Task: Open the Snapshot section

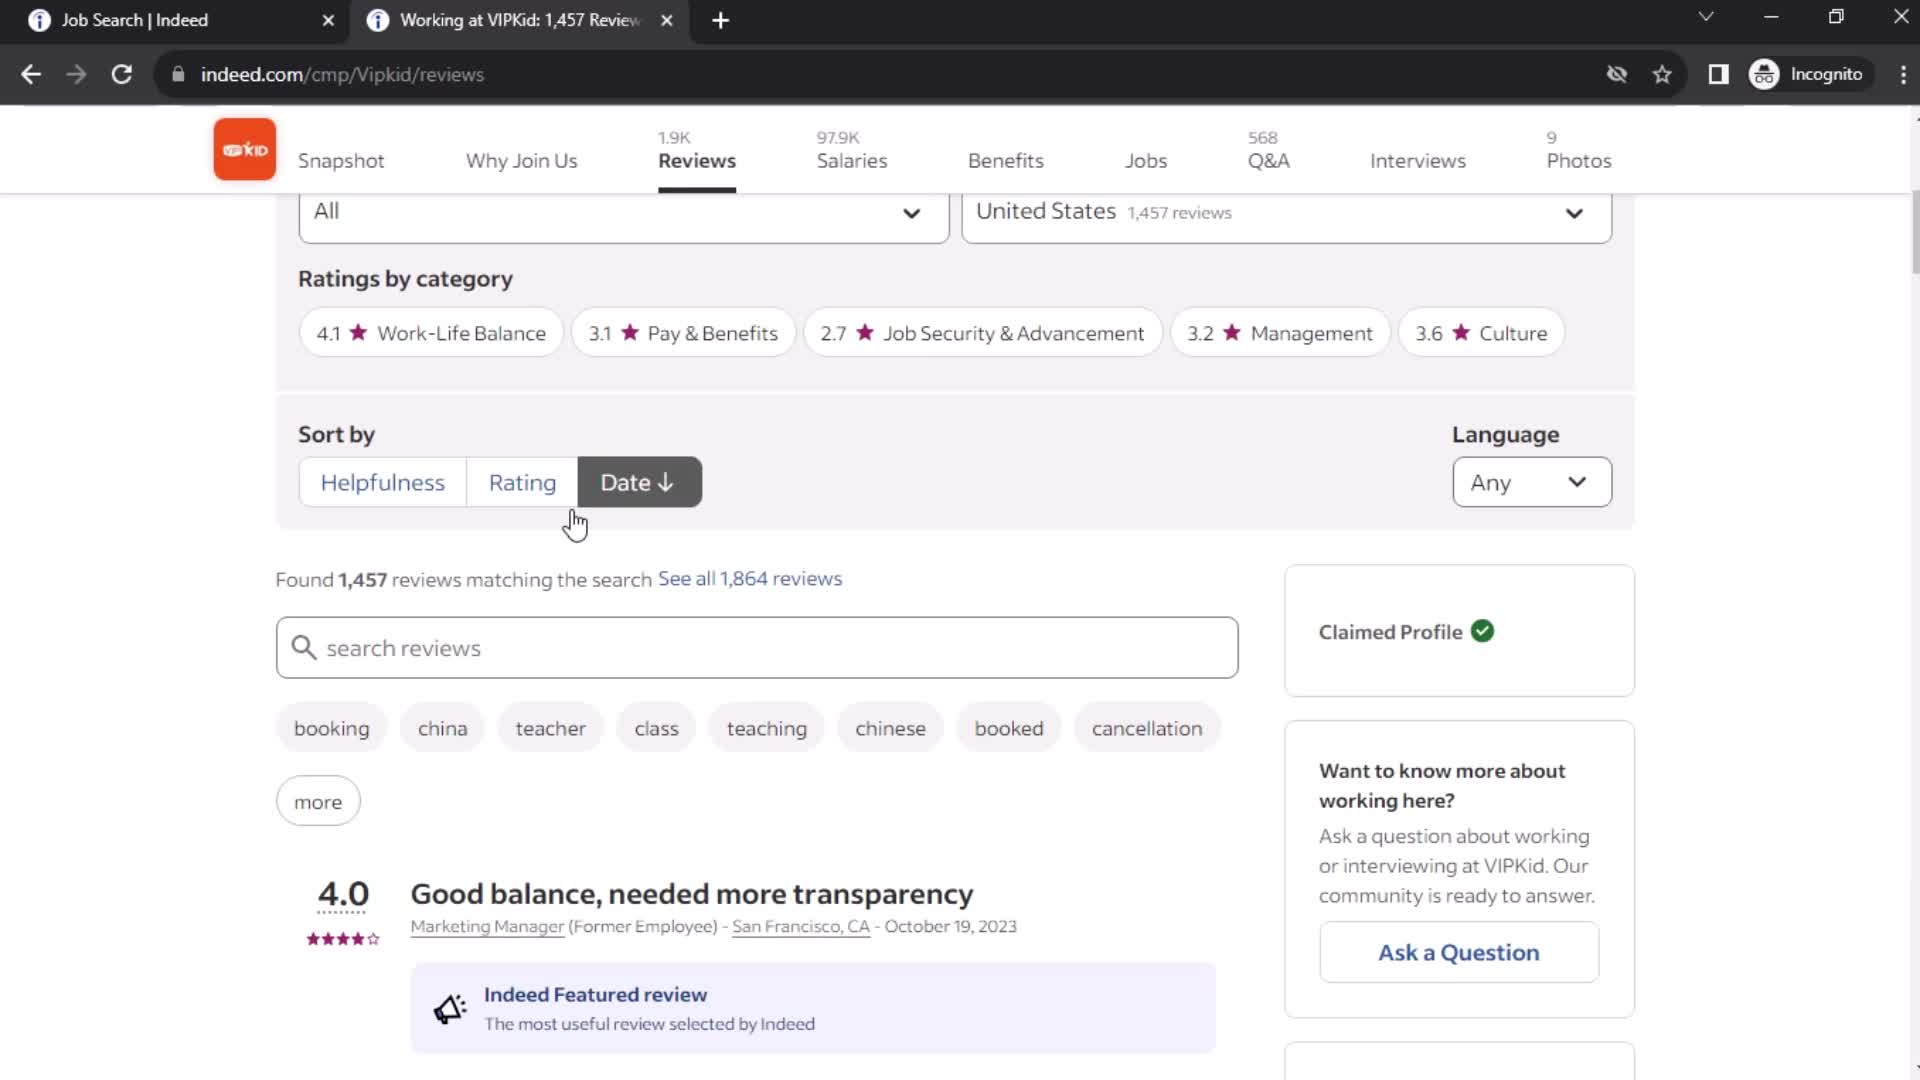Action: [341, 161]
